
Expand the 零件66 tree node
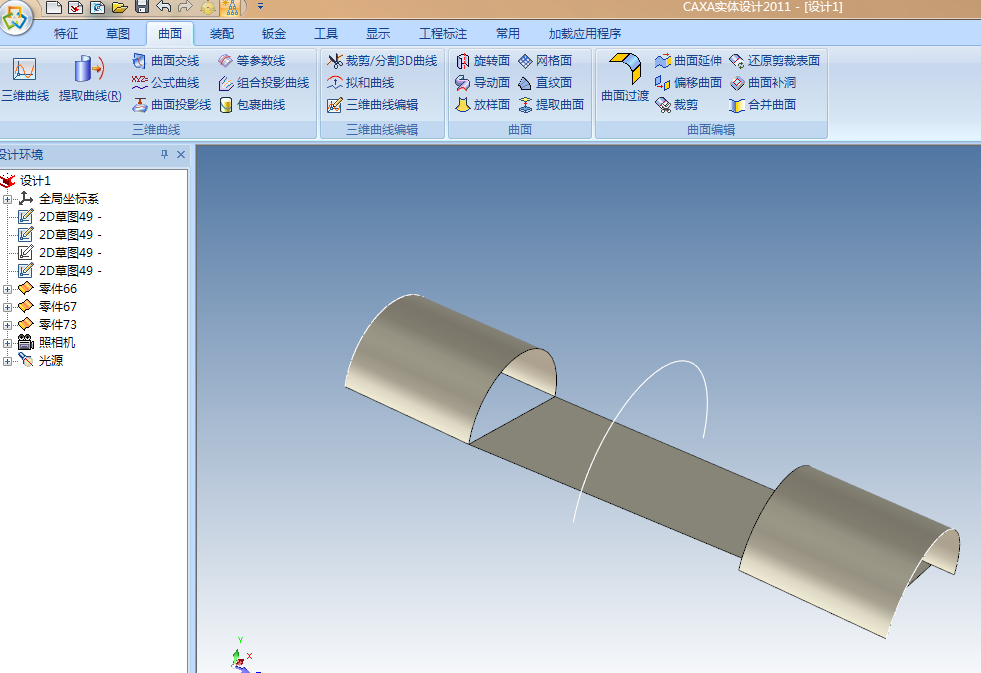tap(8, 289)
